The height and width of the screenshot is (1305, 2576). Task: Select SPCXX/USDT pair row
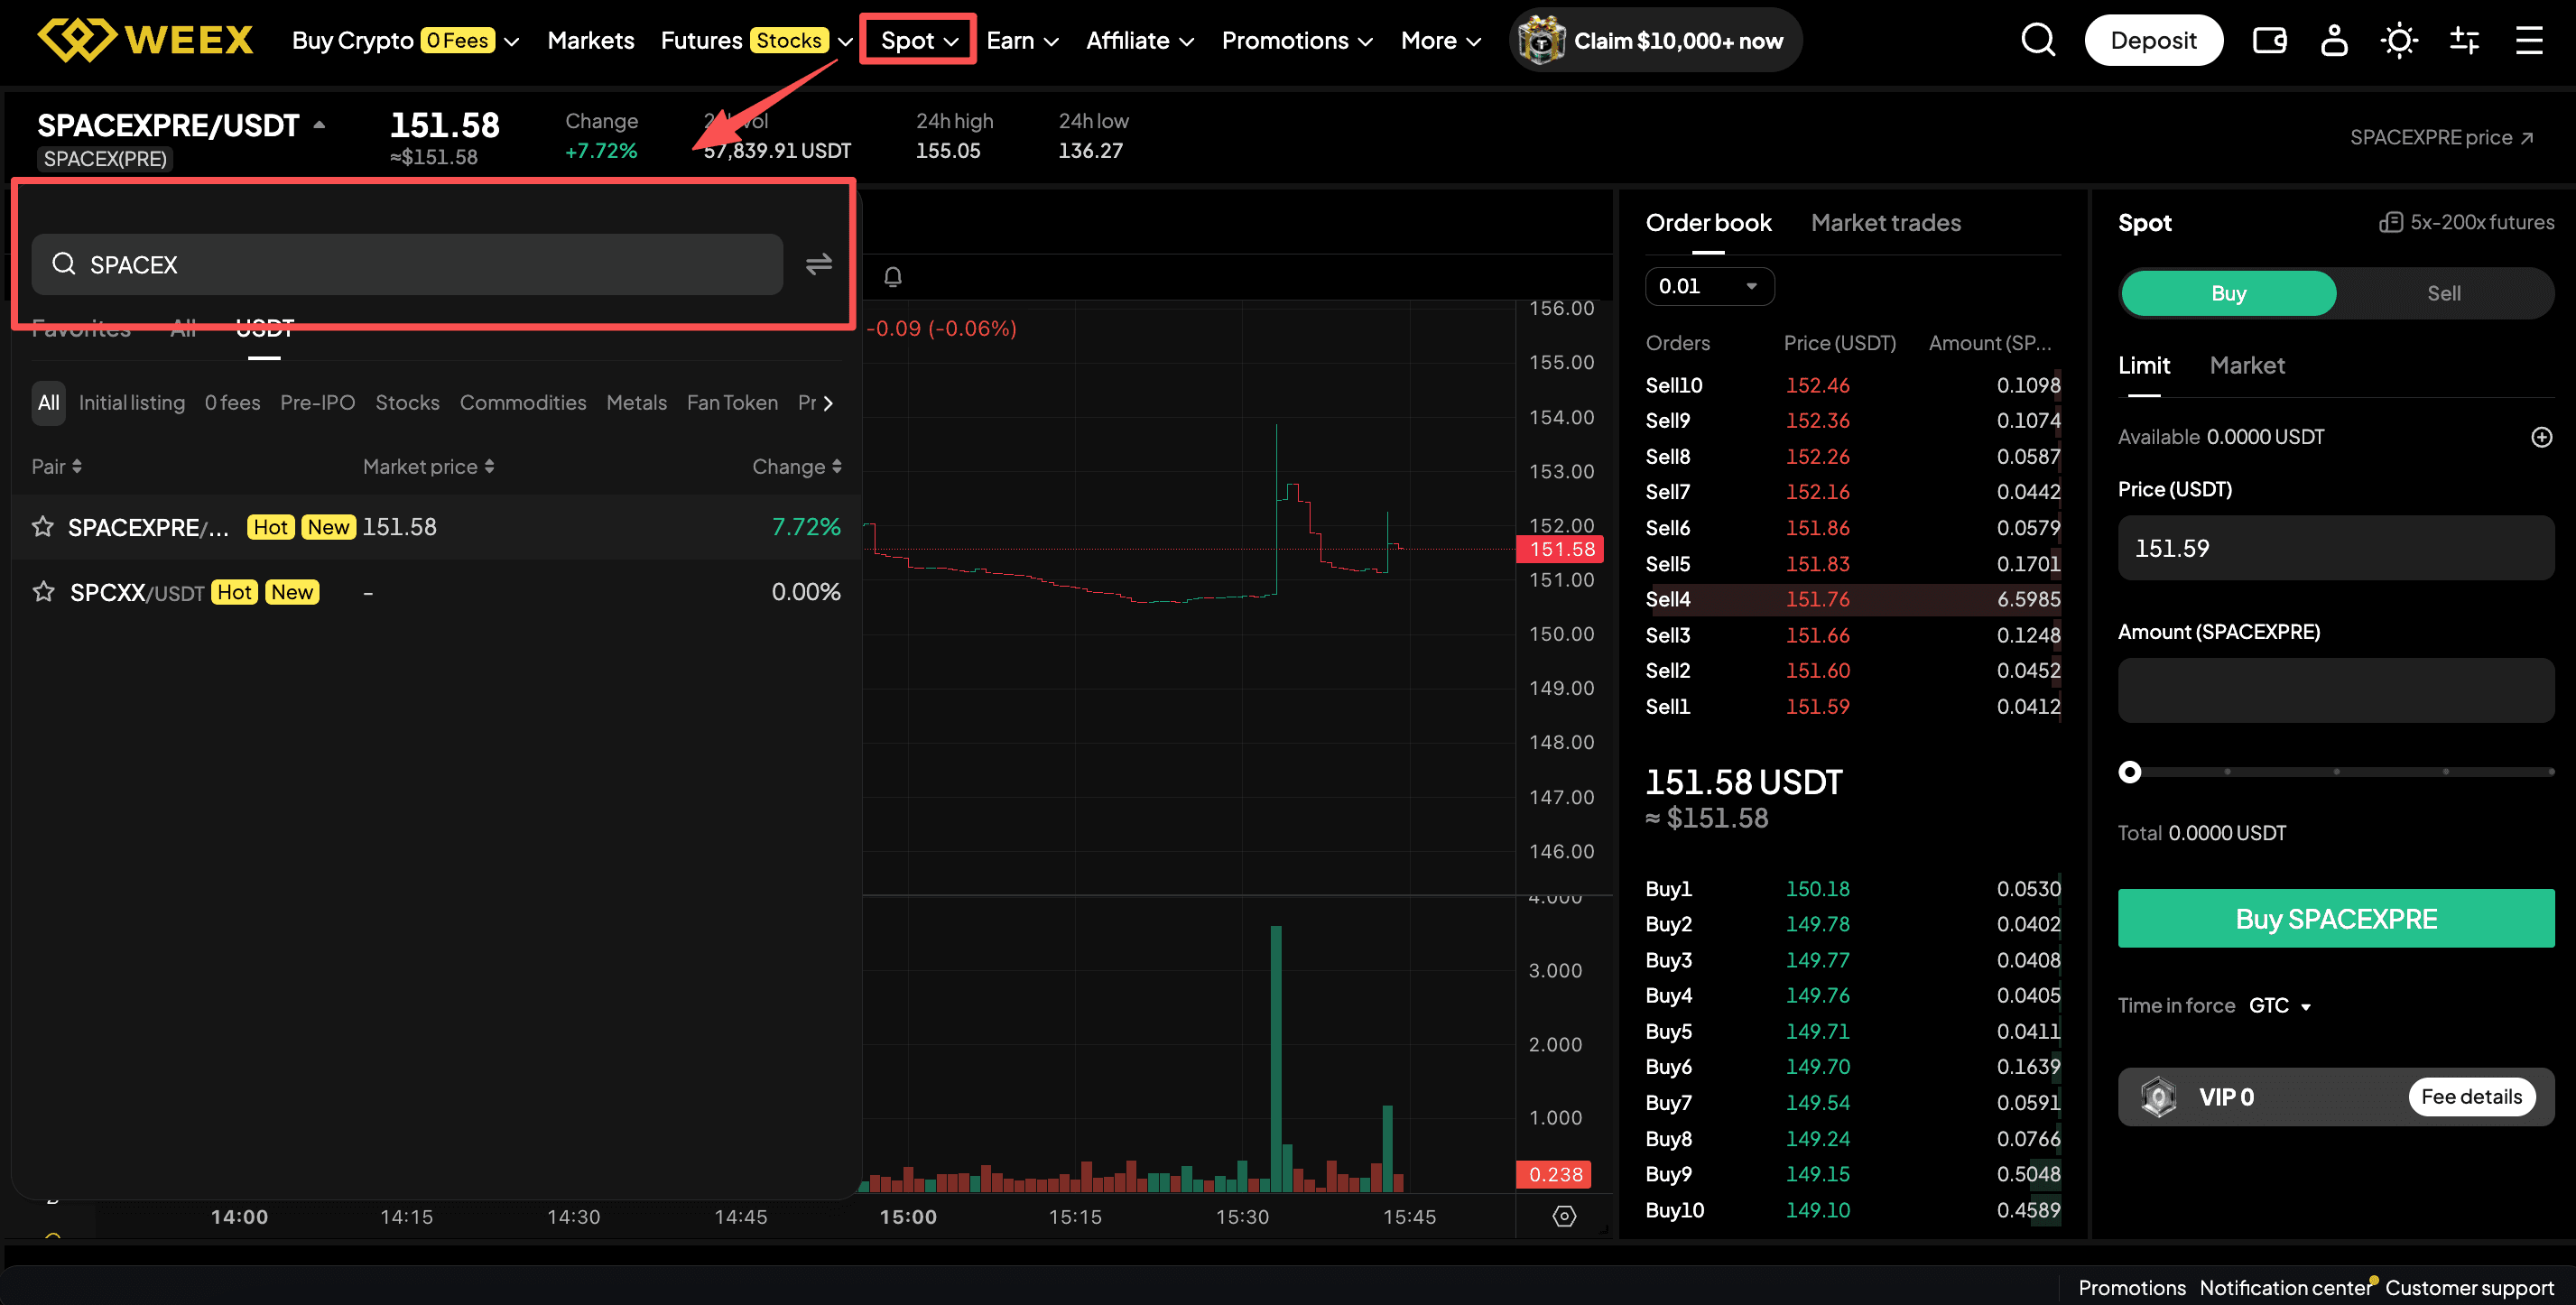436,592
